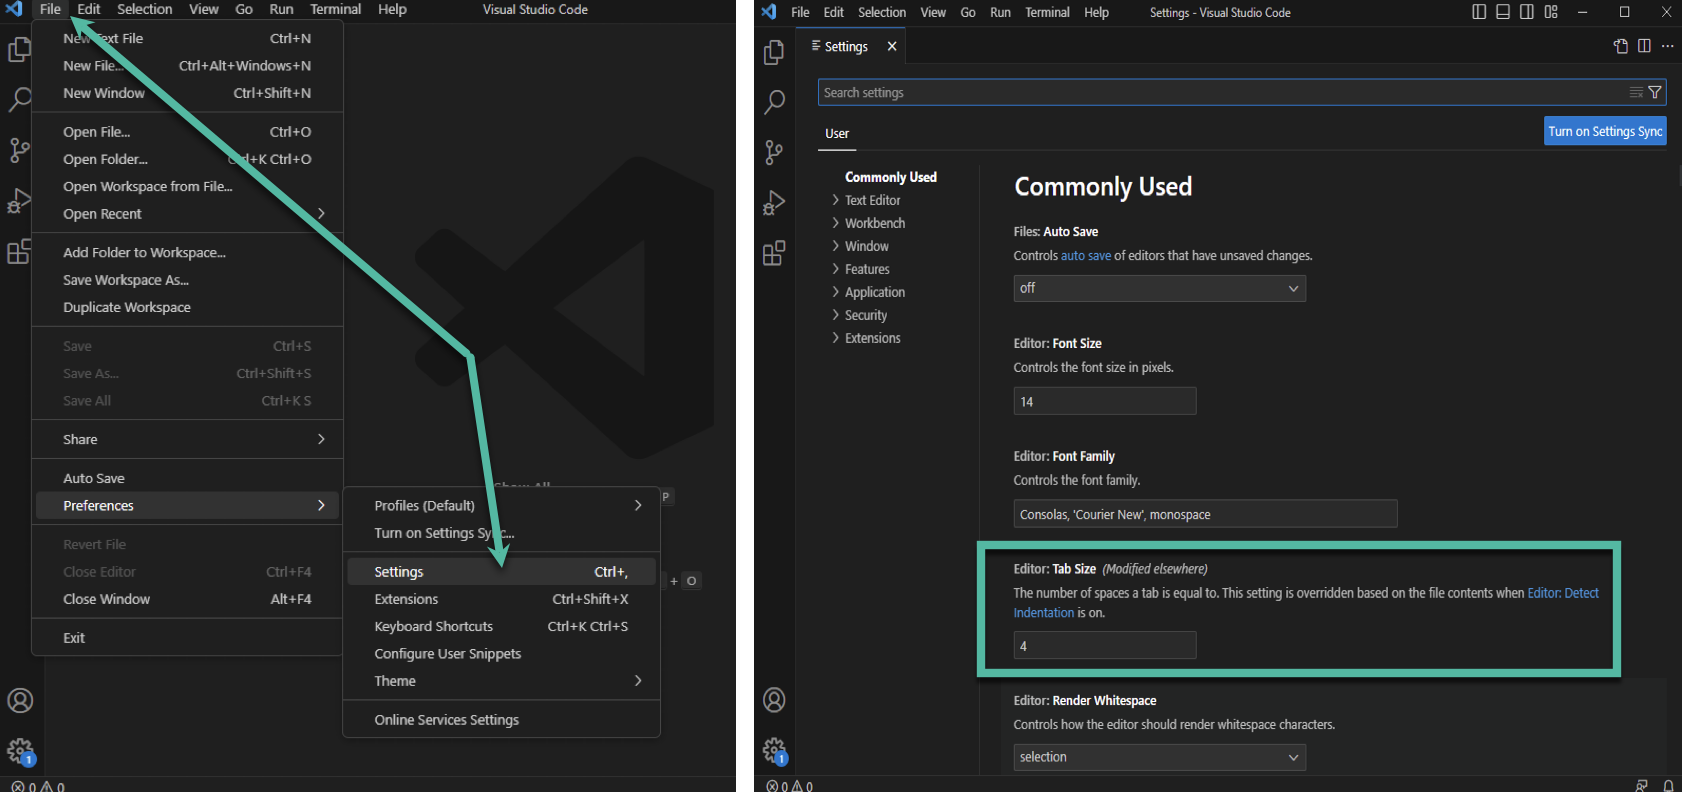Choose Exit in File menu
This screenshot has width=1682, height=792.
(188, 638)
